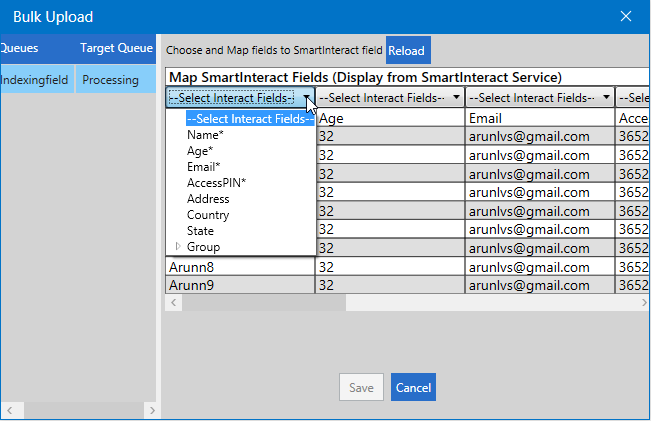Choose Email* in the field list
Screen dimensions: 651x421
[x=204, y=167]
